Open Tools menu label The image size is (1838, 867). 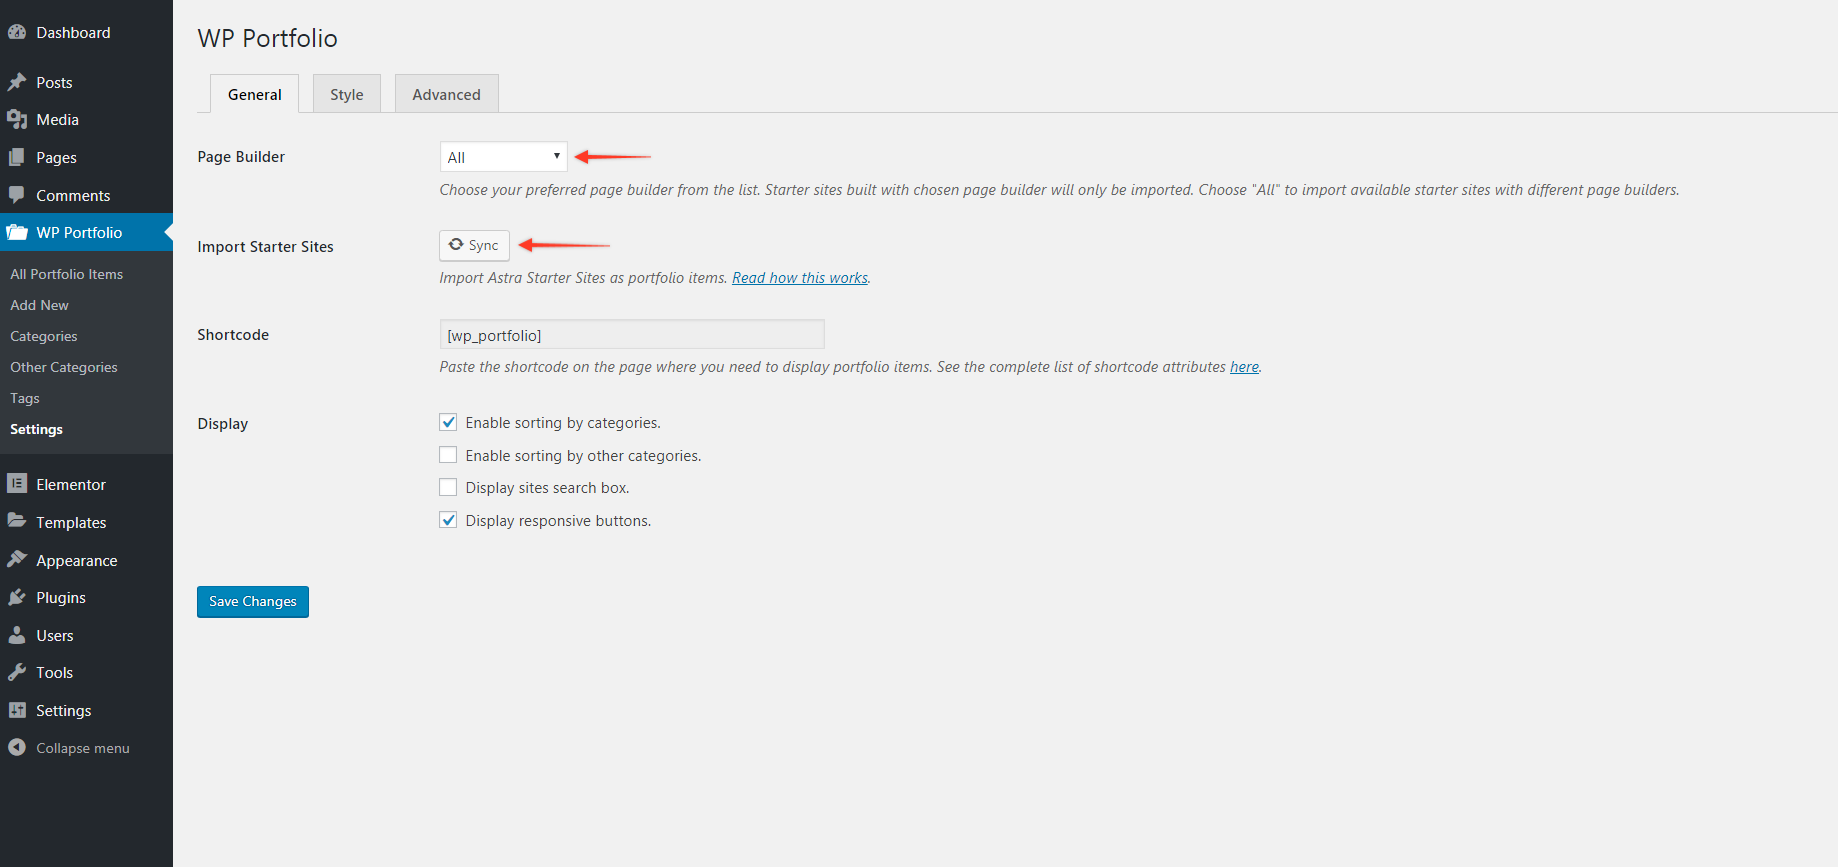click(x=55, y=673)
